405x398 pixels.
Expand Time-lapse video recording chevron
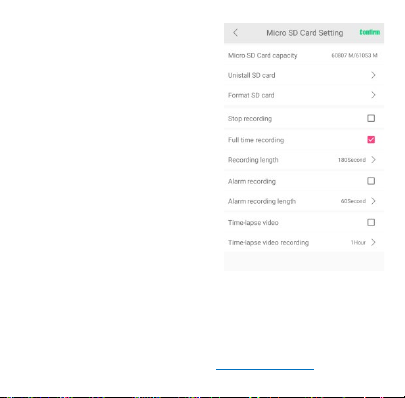pyautogui.click(x=373, y=242)
